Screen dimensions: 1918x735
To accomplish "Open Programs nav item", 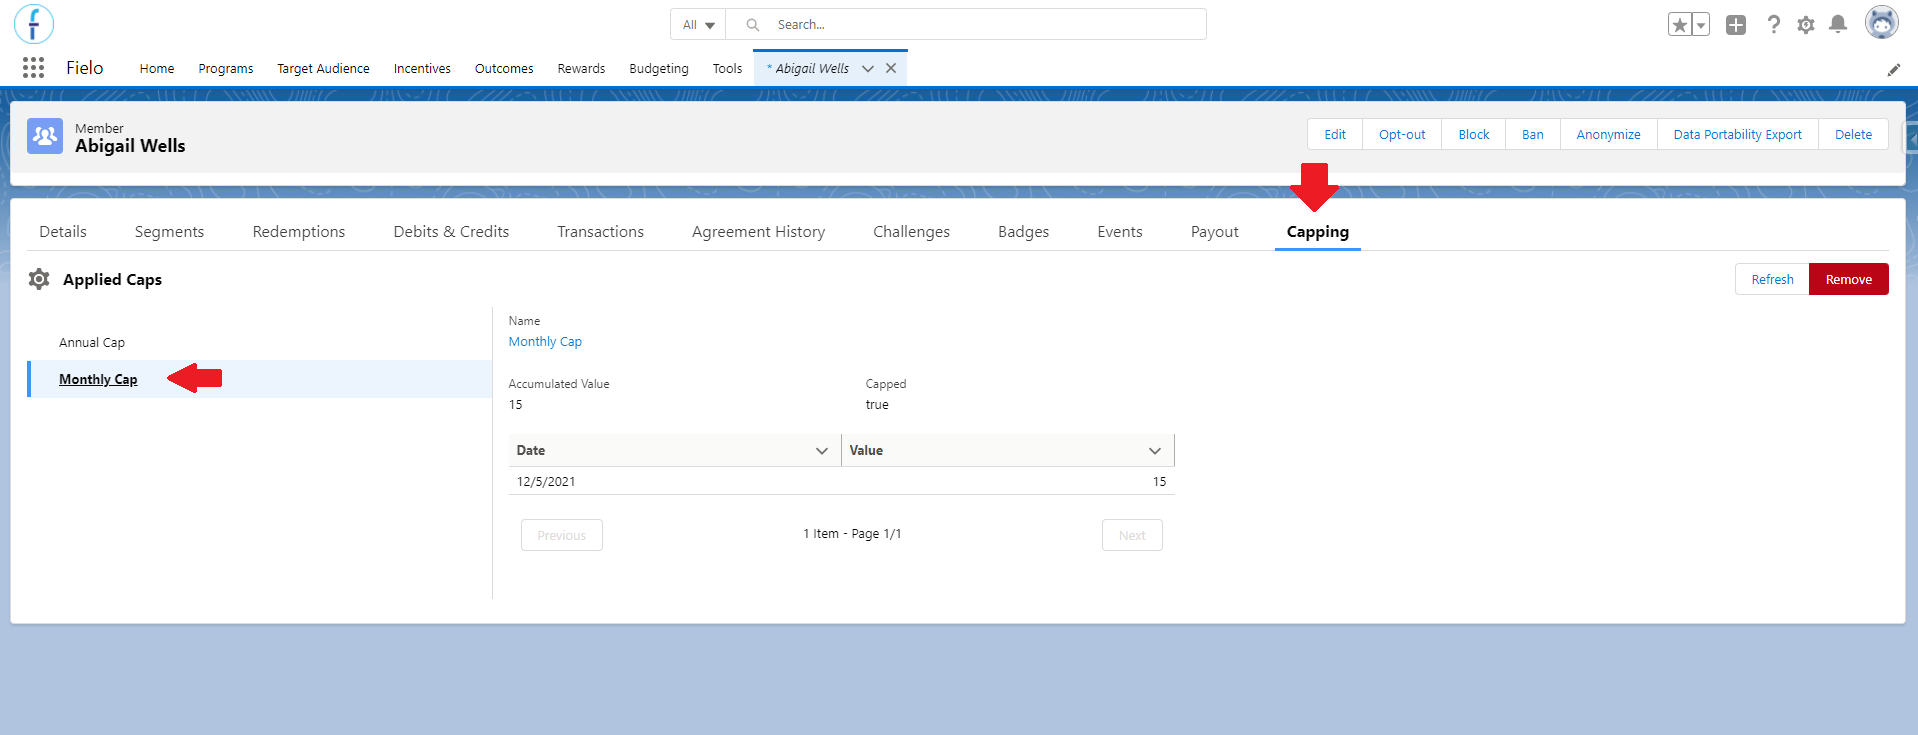I will pos(226,69).
